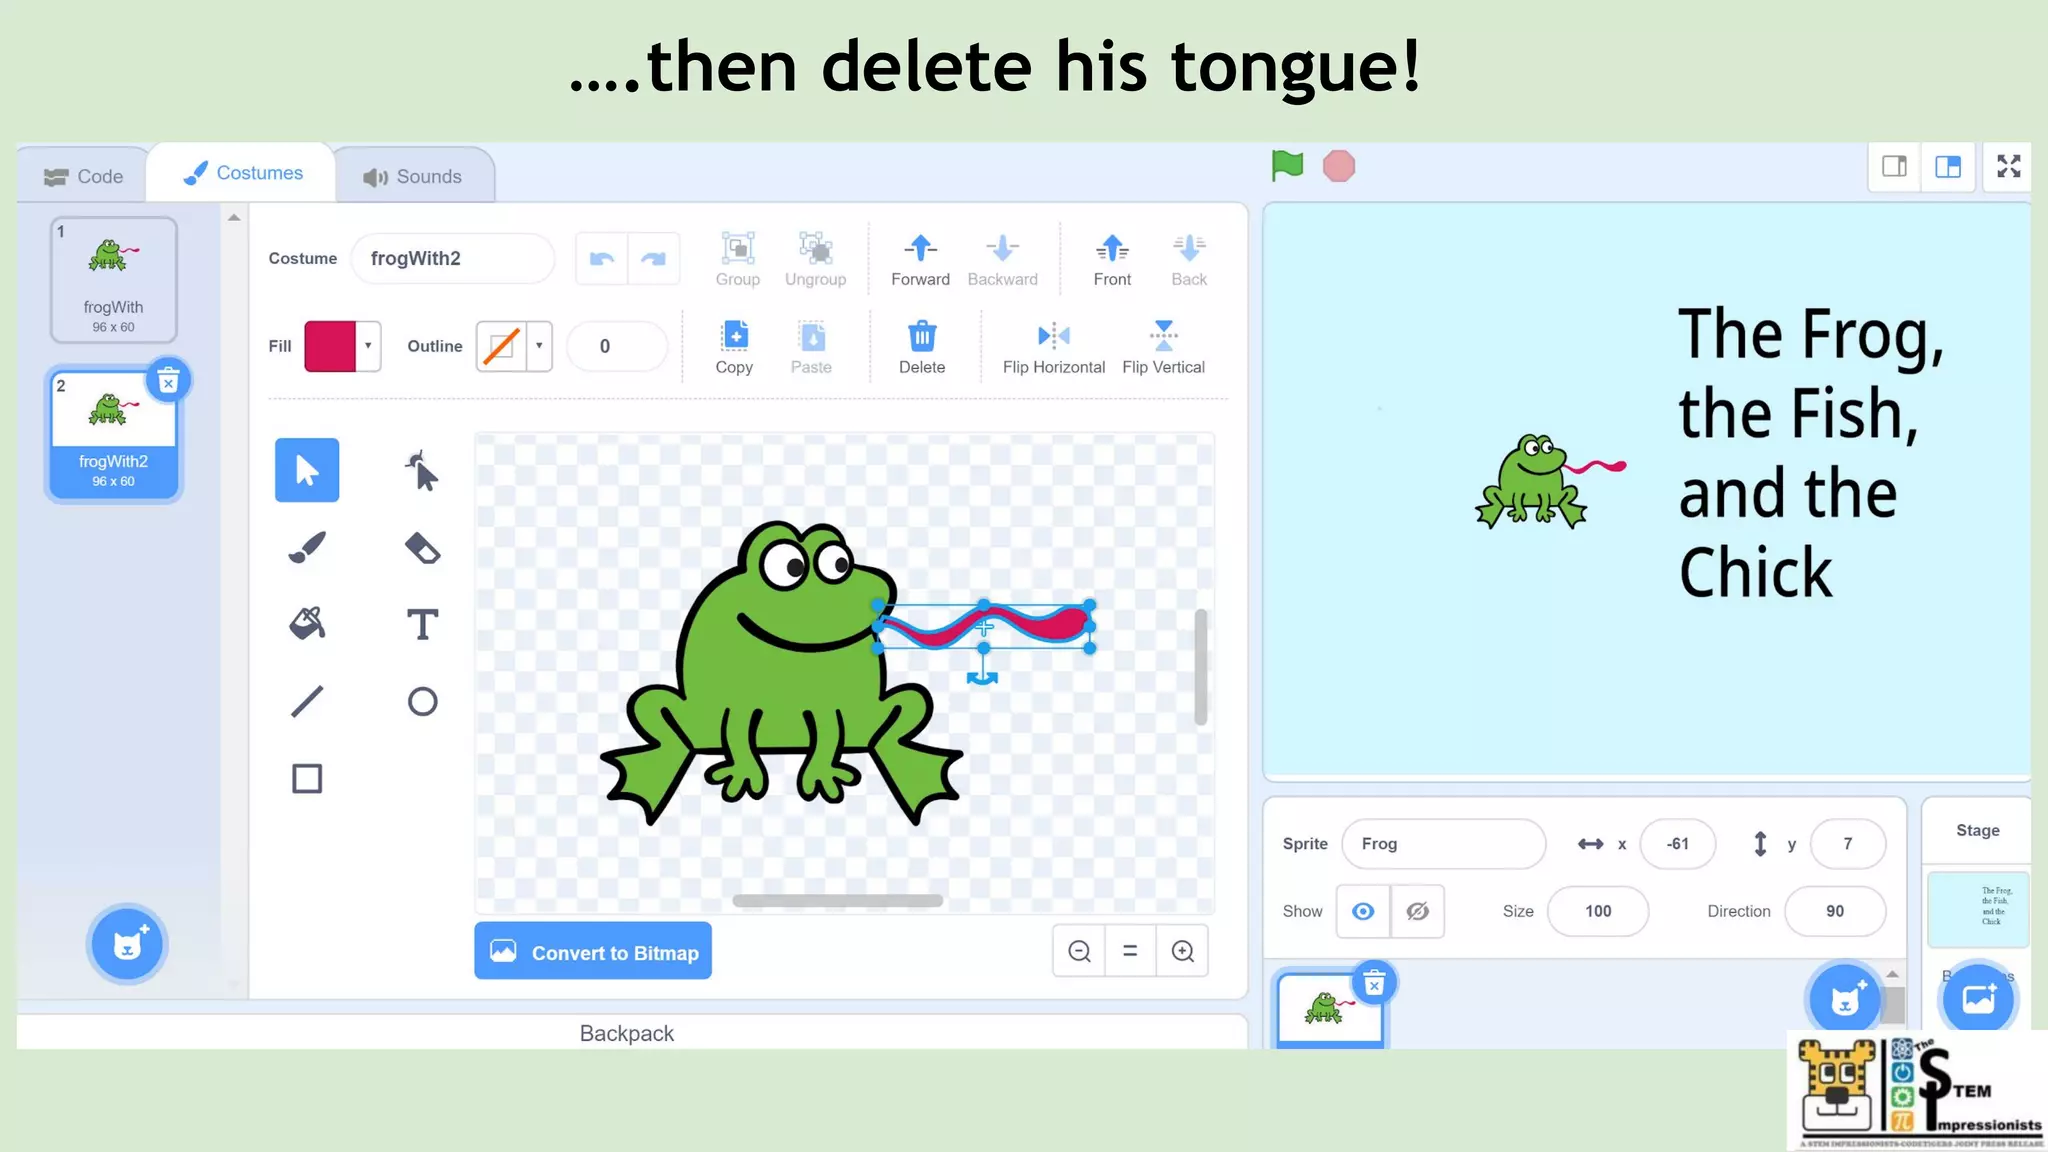Click the sprite Direction field
2048x1152 pixels.
tap(1835, 911)
